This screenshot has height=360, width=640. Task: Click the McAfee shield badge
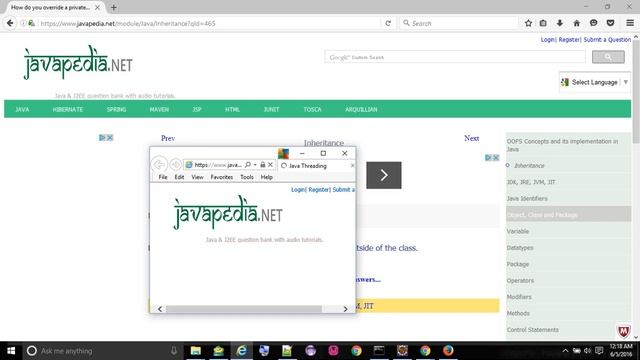pyautogui.click(x=623, y=331)
